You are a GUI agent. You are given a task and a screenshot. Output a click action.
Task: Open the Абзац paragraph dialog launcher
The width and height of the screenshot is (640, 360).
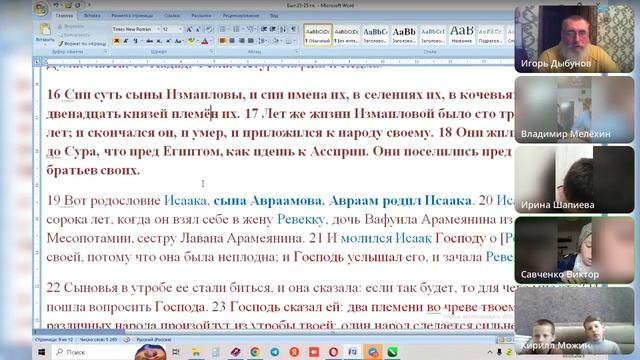pyautogui.click(x=296, y=51)
